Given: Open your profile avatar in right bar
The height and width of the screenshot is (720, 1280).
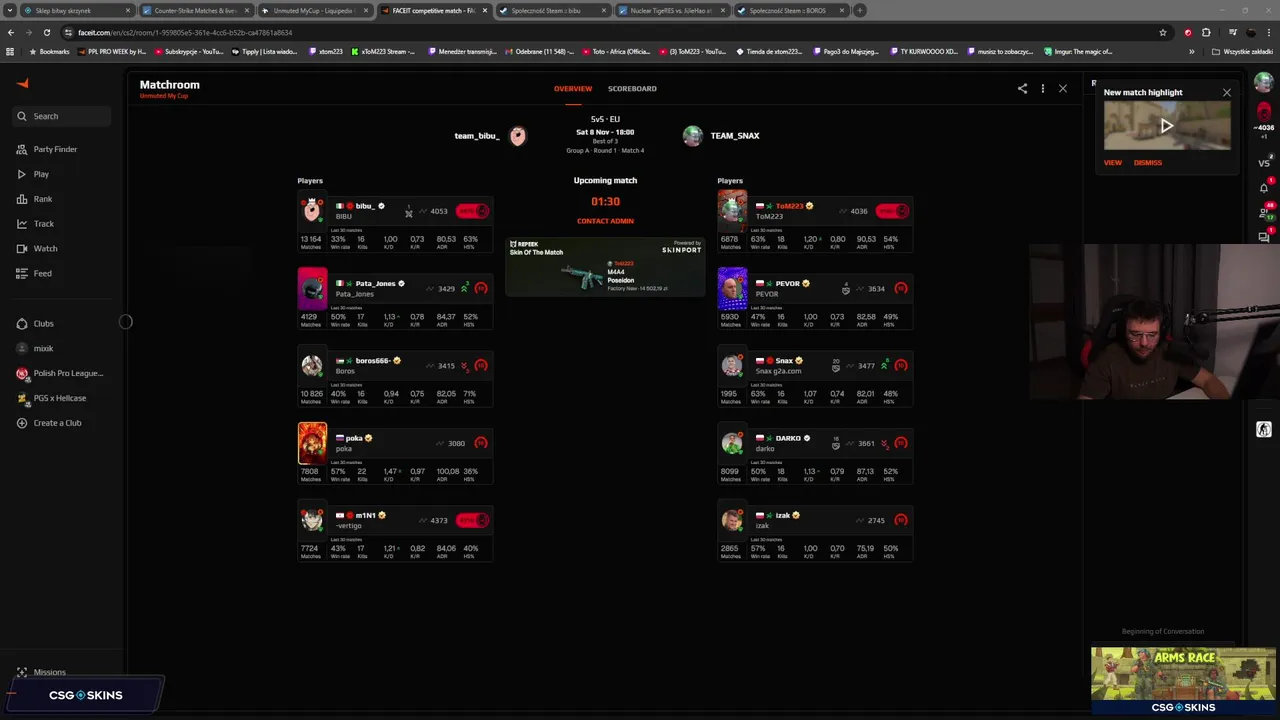Looking at the screenshot, I should [1264, 84].
